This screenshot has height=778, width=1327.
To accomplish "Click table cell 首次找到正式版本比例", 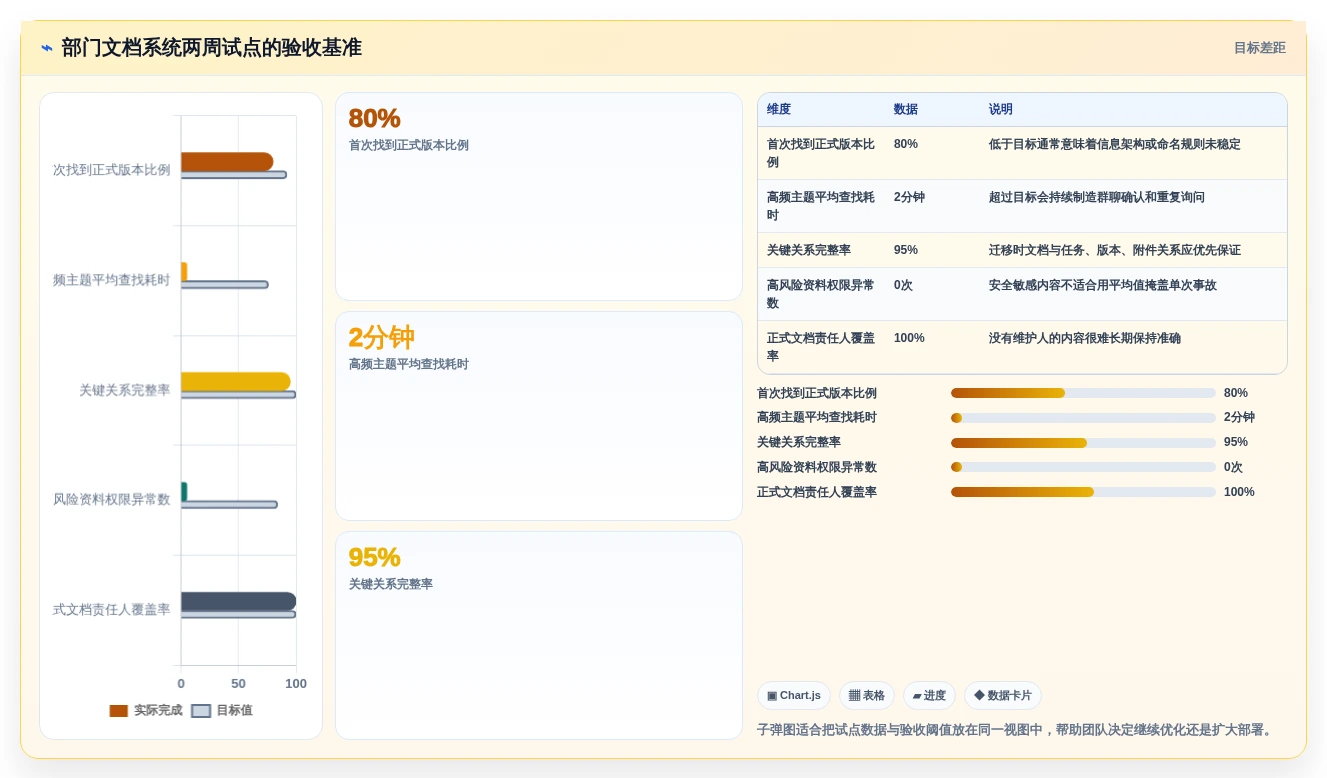I will click(821, 153).
